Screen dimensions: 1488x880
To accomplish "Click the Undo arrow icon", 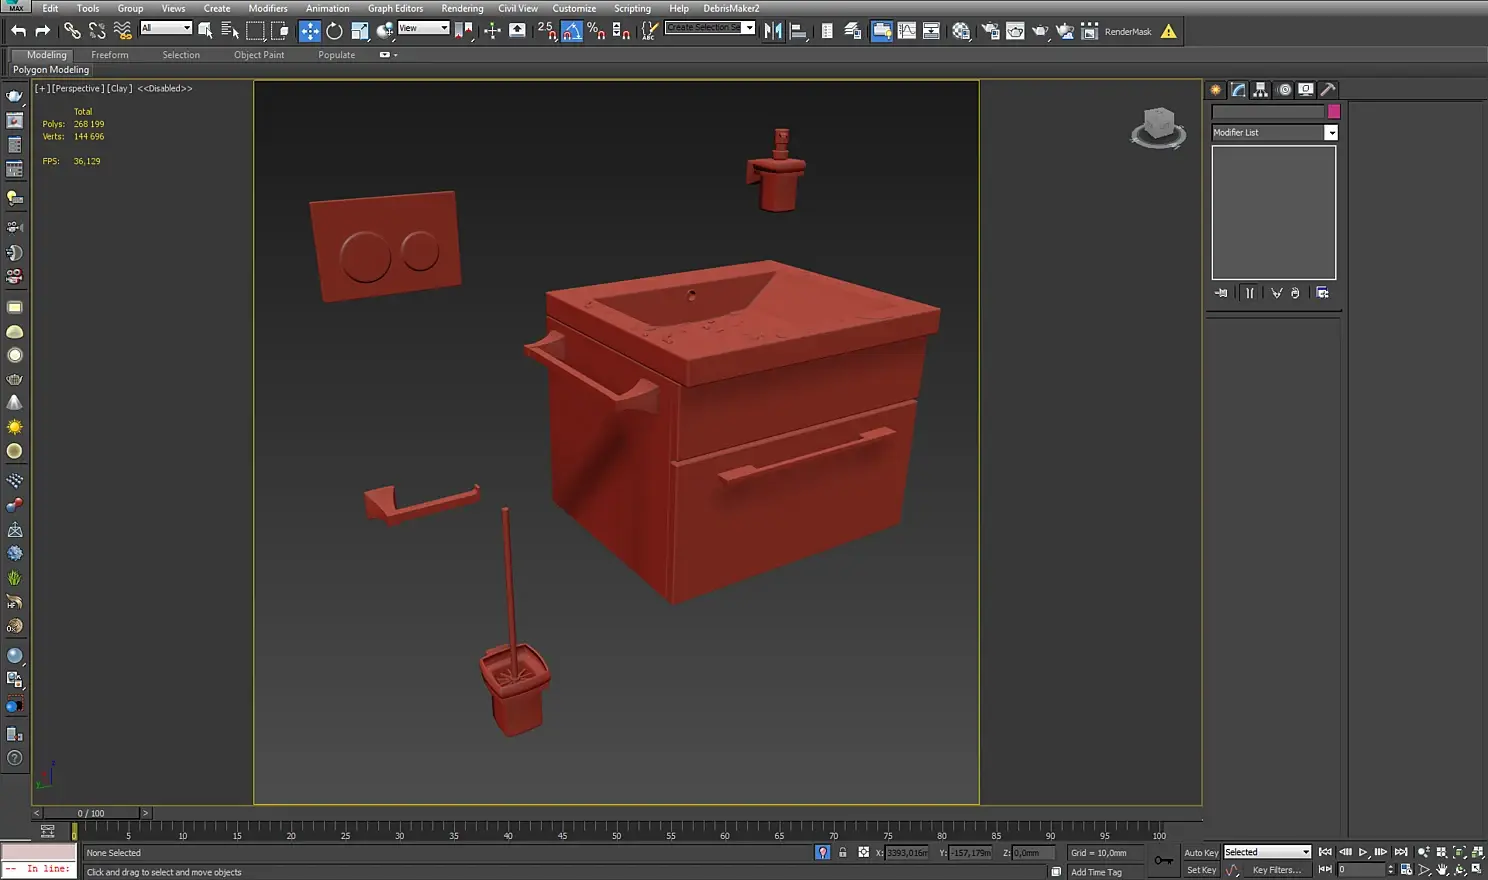I will pos(18,31).
